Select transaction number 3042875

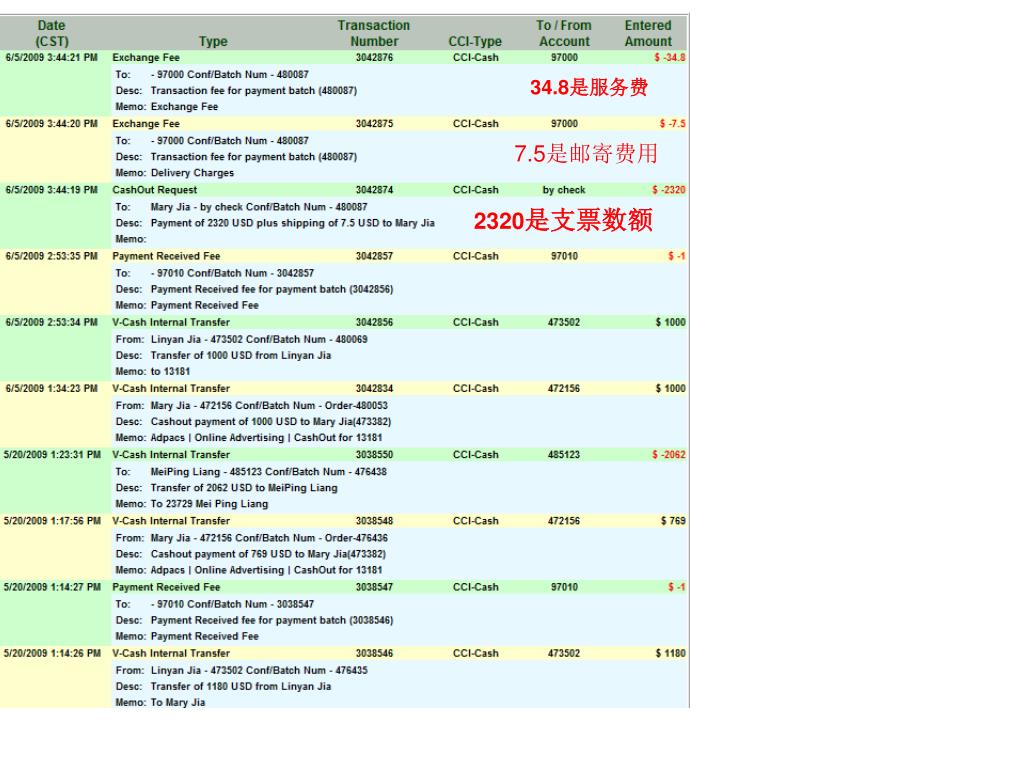(x=374, y=123)
